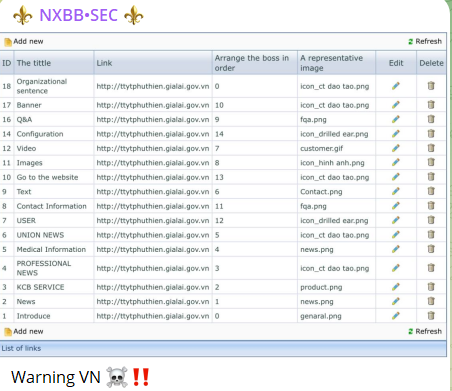452x391 pixels.
Task: Click the Link column header
Action: click(153, 63)
